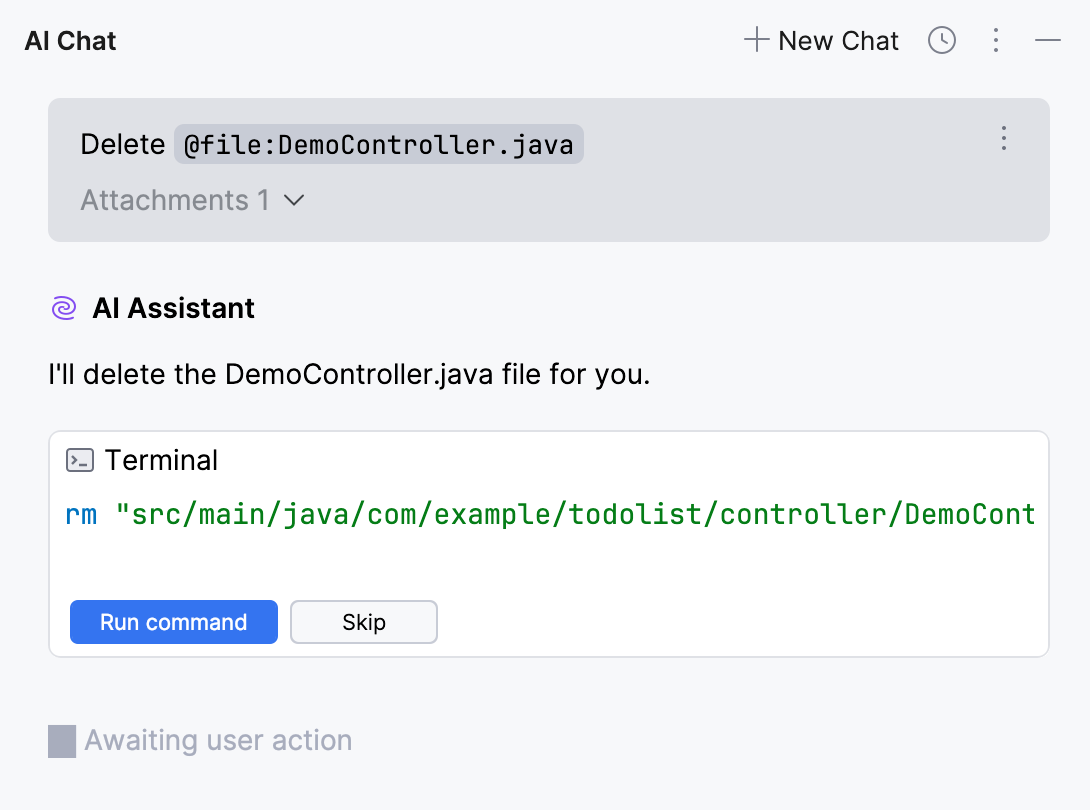Click the AI Chat panel title
This screenshot has height=810, width=1090.
point(70,41)
